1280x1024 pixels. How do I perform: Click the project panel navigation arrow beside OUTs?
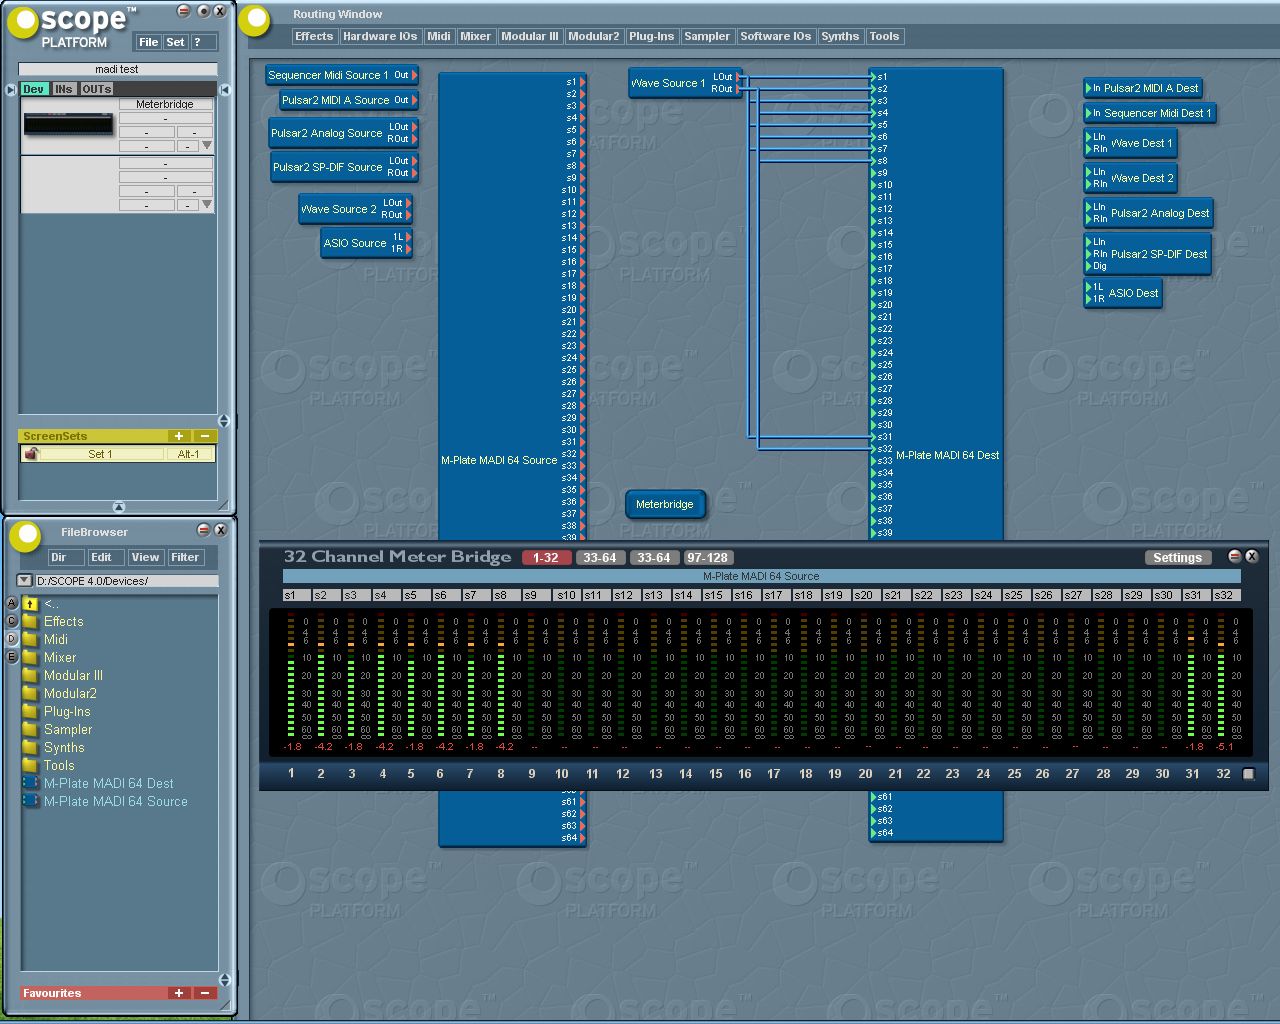(225, 89)
